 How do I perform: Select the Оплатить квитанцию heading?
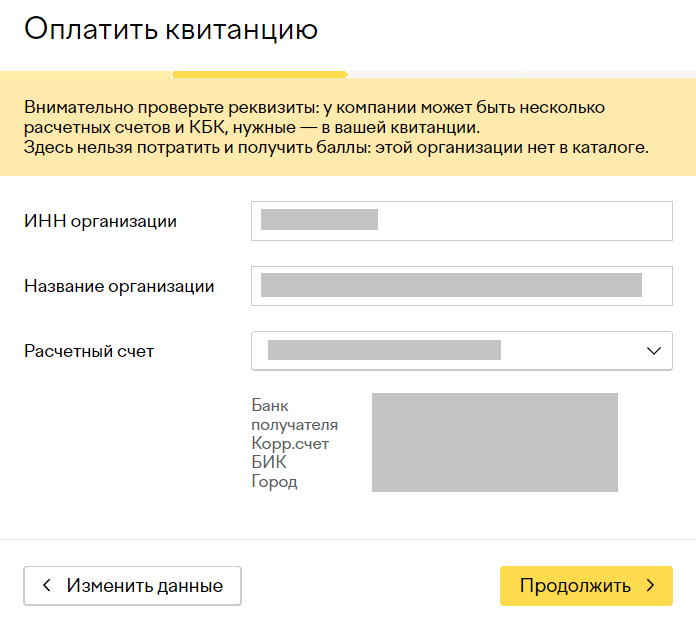[171, 29]
